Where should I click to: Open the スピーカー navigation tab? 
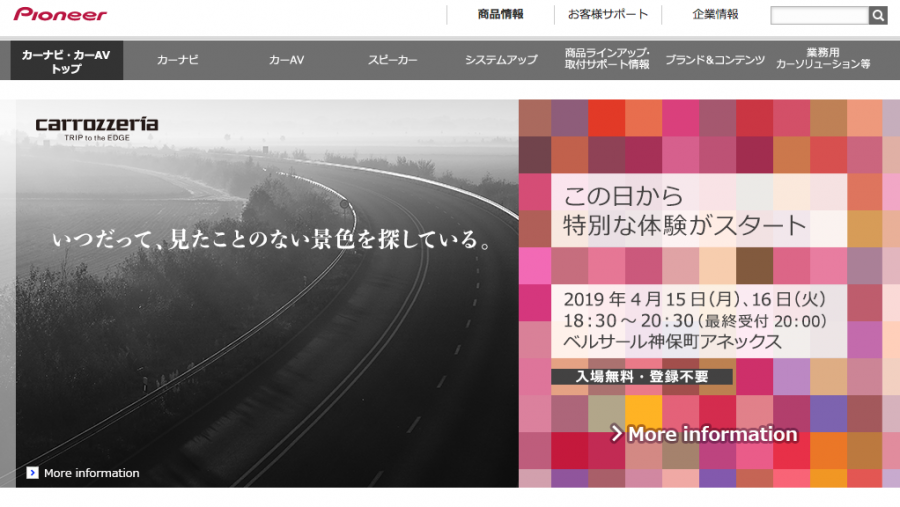point(393,61)
